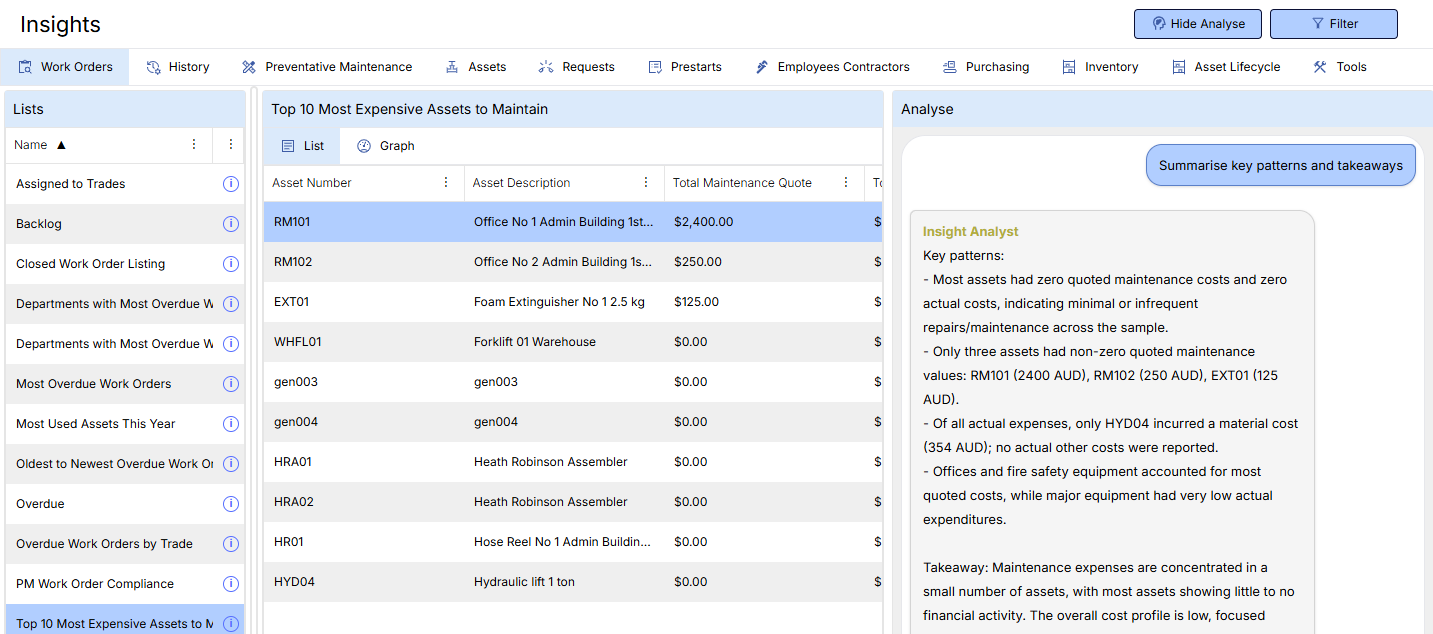Open Total Maintenance Quote column menu
1433x634 pixels.
coord(846,183)
